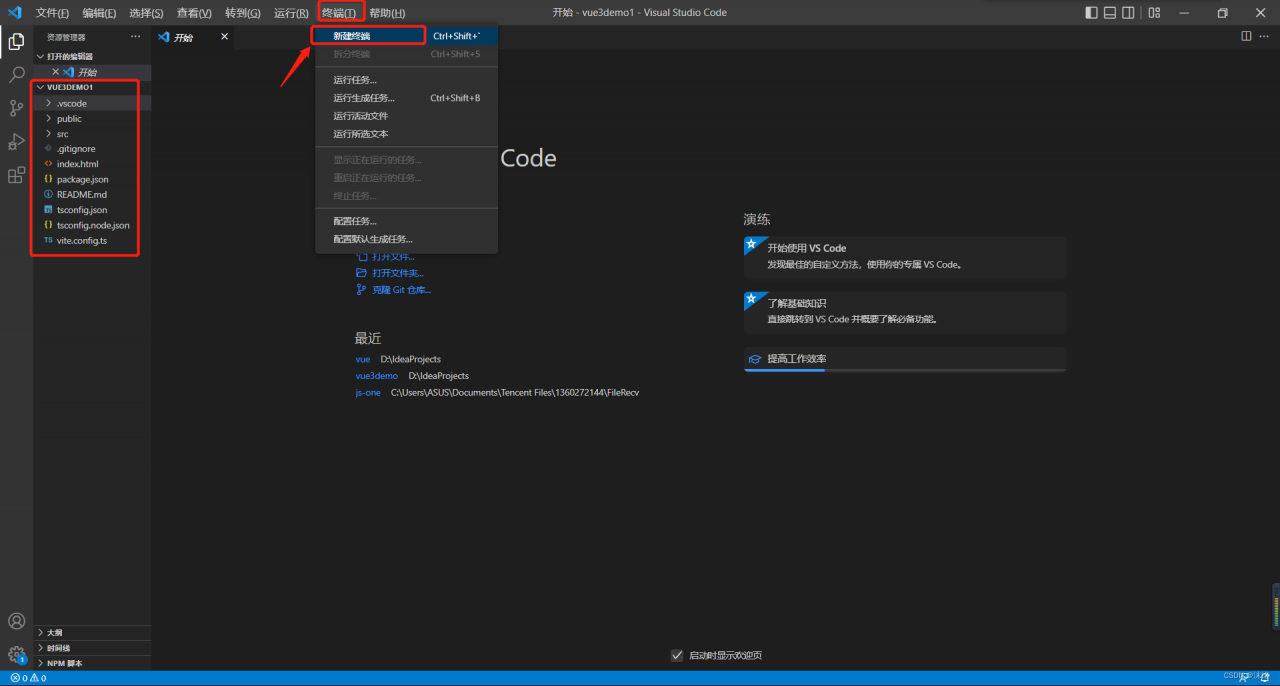Open tsconfig.json file
Screen dimensions: 1280x686
(92, 210)
